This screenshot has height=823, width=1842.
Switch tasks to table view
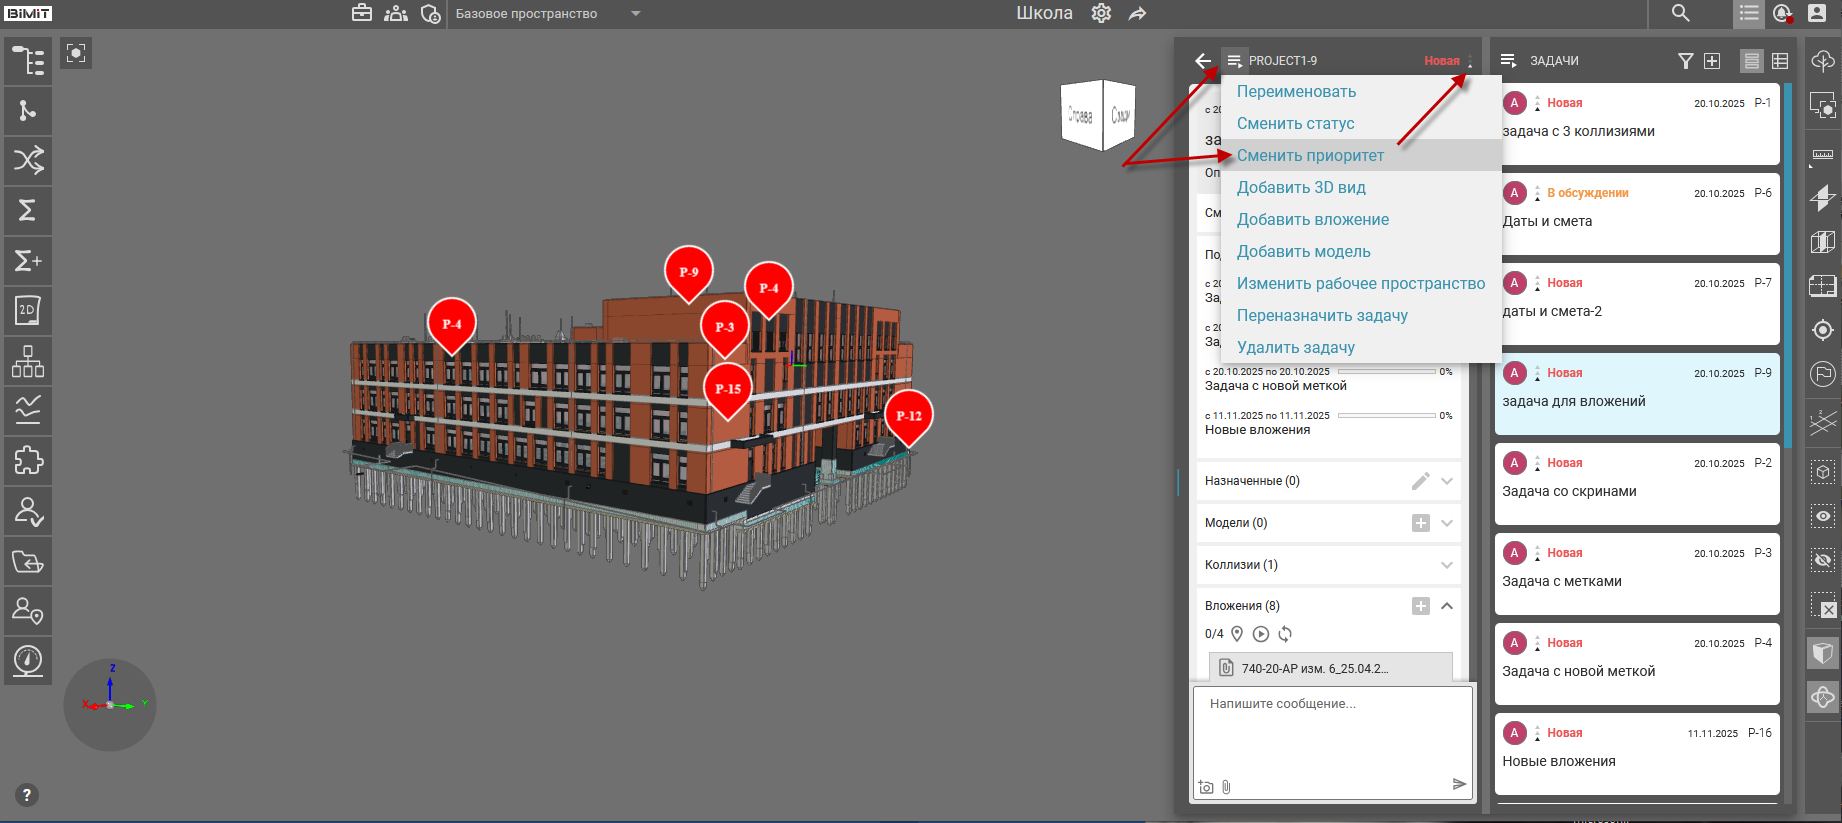[x=1780, y=61]
